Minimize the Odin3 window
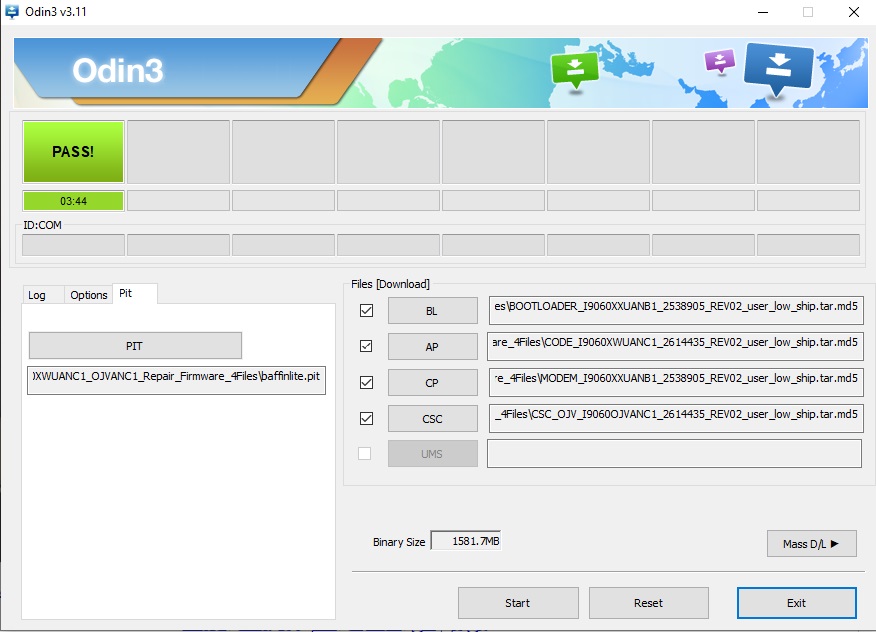 (763, 12)
